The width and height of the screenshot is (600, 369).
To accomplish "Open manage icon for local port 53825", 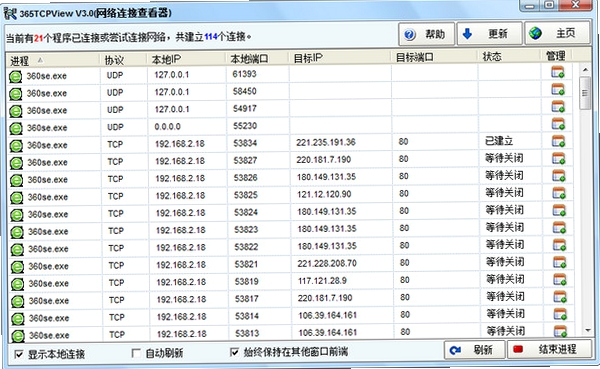I will coord(559,193).
